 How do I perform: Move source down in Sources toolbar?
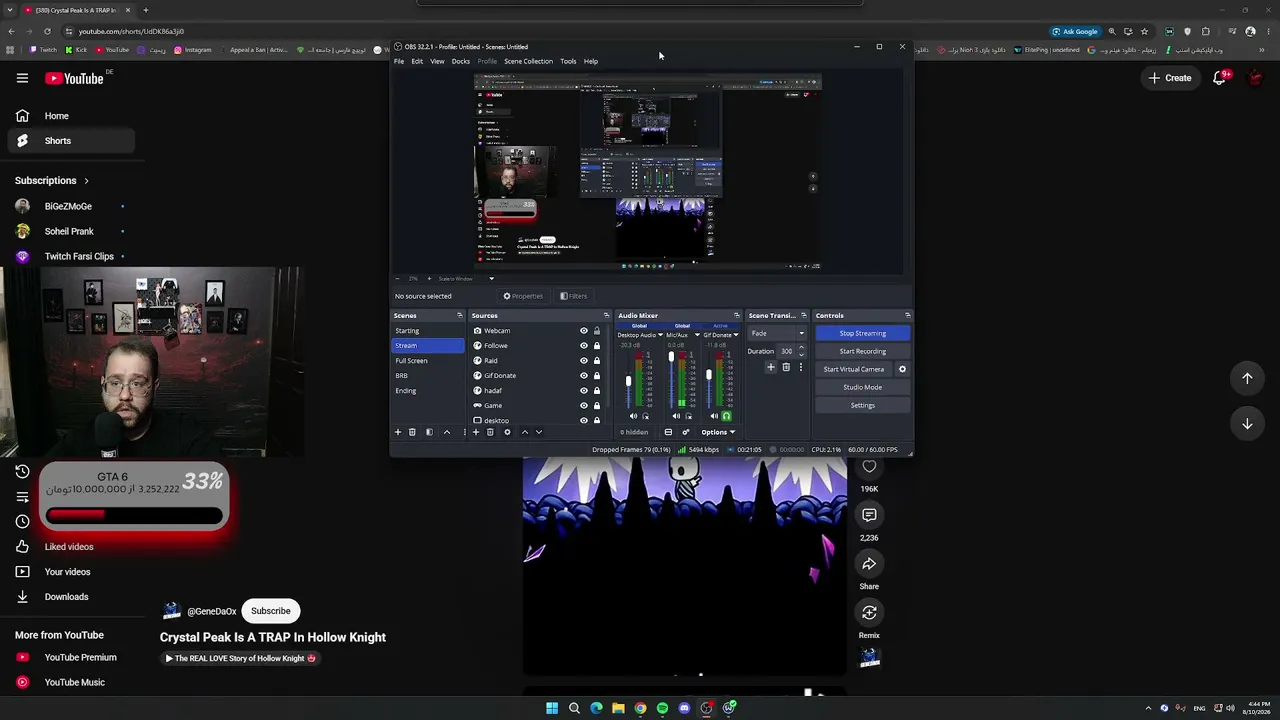coord(539,432)
